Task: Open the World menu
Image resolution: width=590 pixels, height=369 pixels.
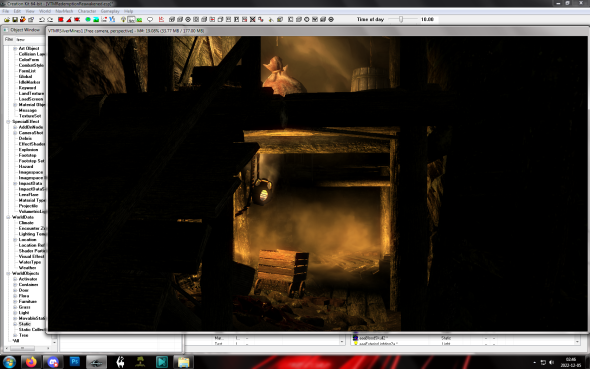Action: click(44, 11)
